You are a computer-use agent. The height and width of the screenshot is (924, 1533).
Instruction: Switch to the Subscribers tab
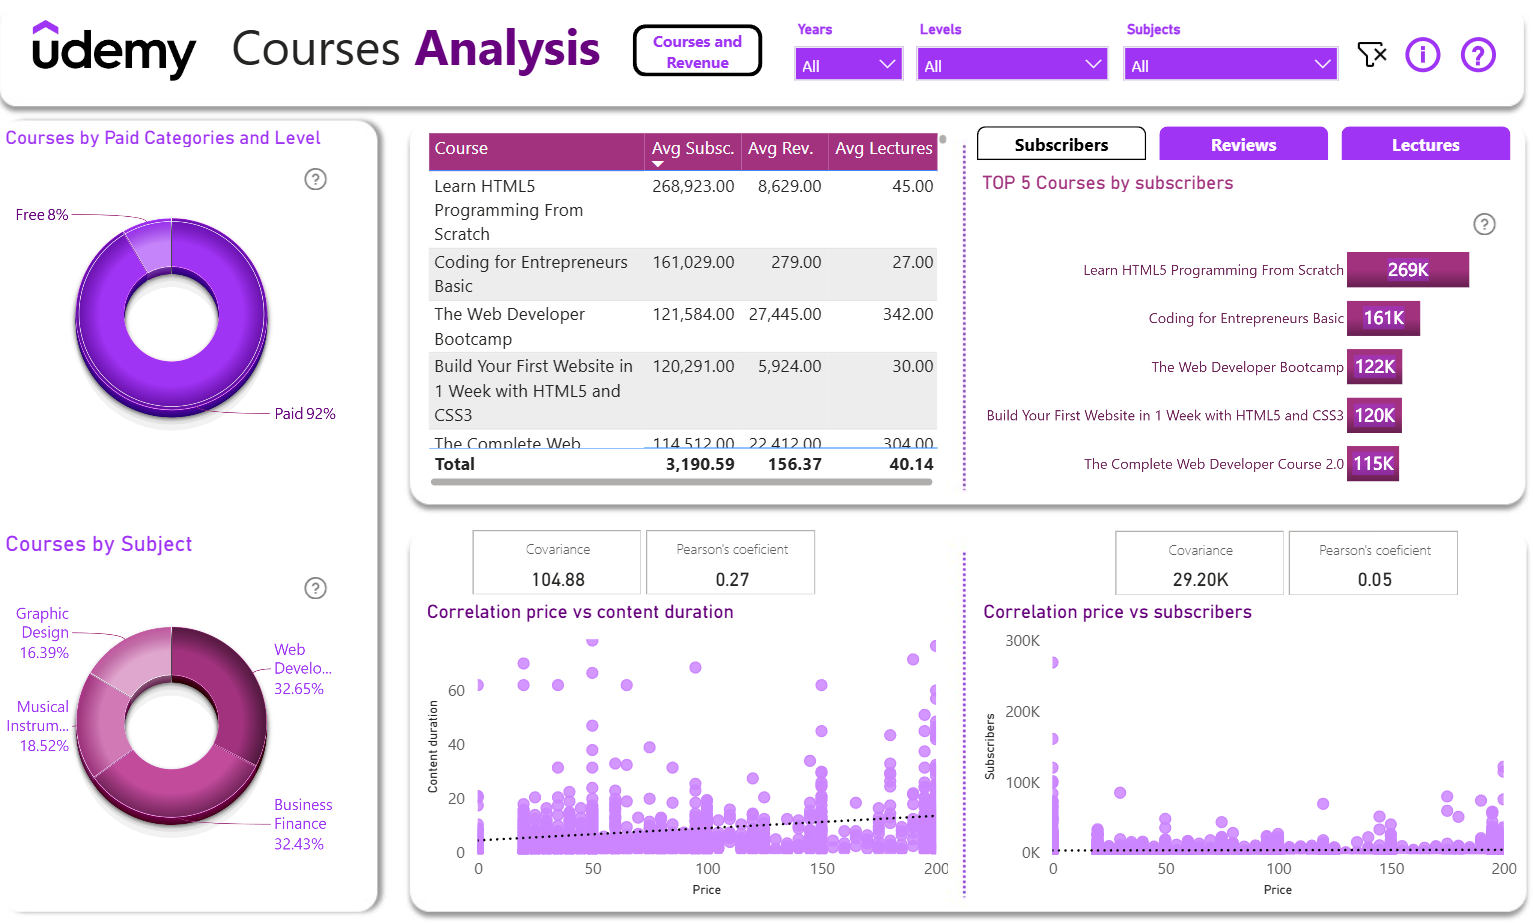point(1061,144)
